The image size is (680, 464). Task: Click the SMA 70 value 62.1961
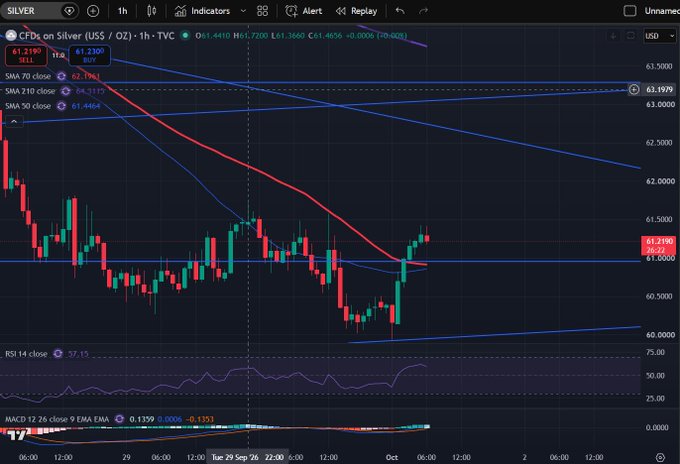85,76
